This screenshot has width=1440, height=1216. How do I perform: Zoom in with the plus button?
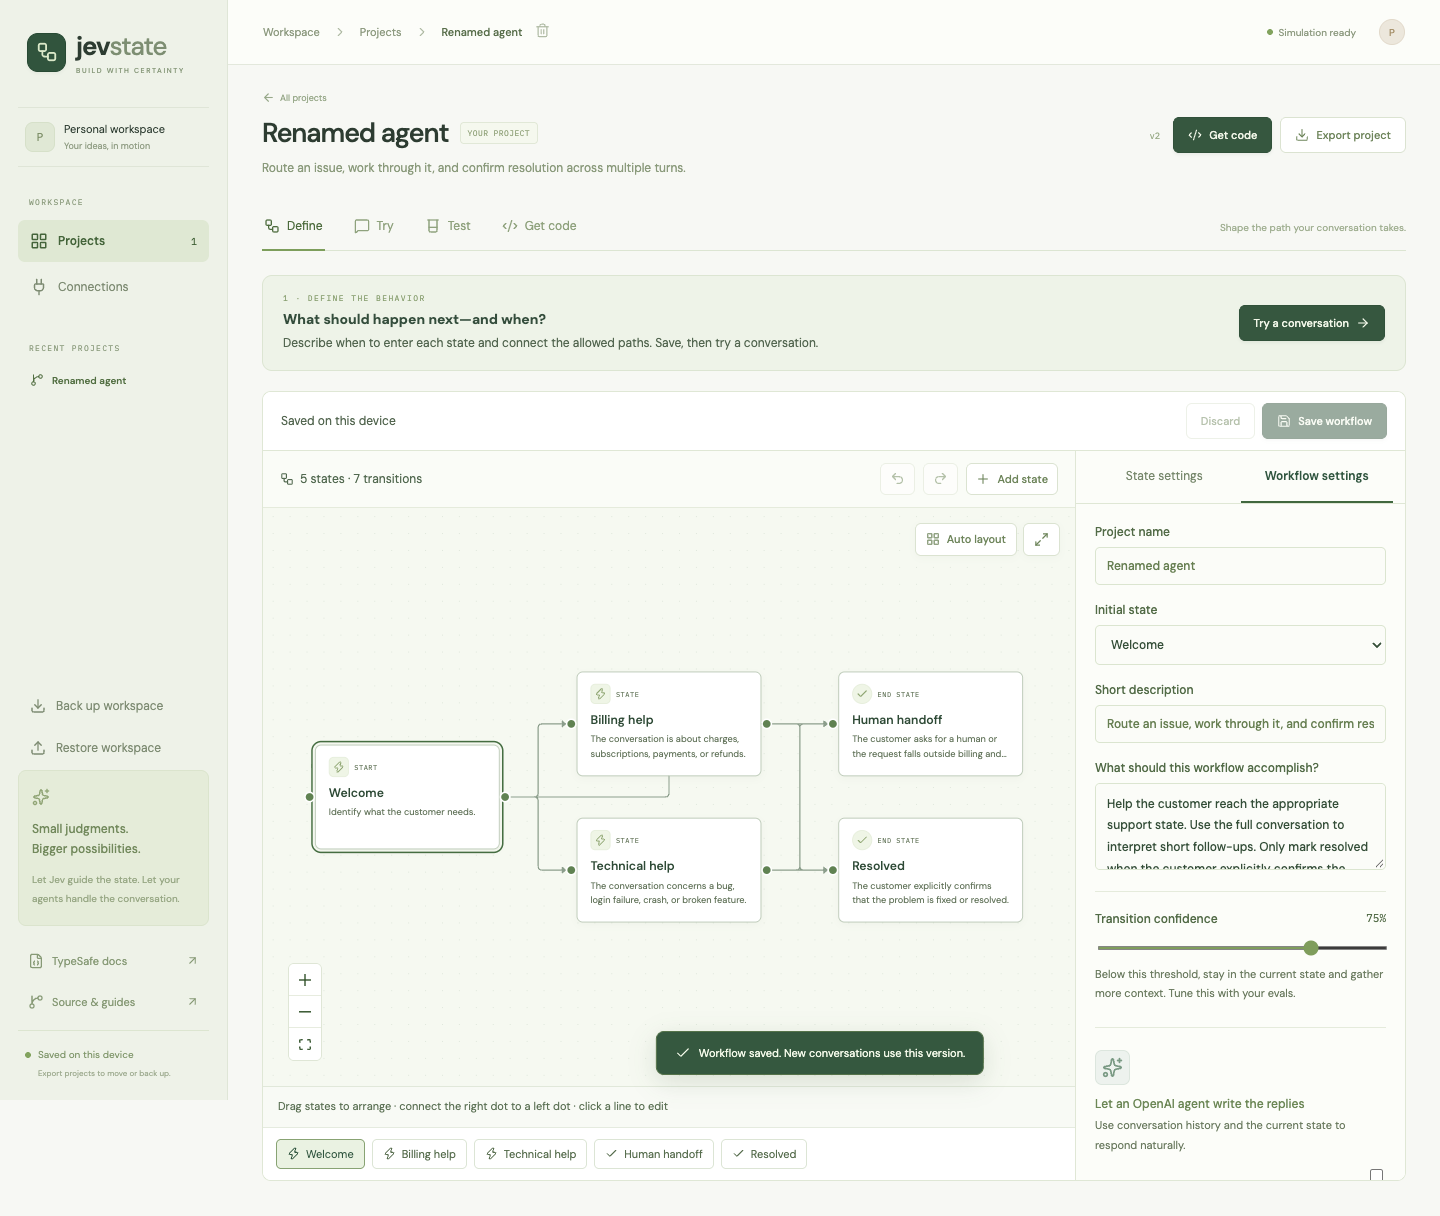click(305, 980)
